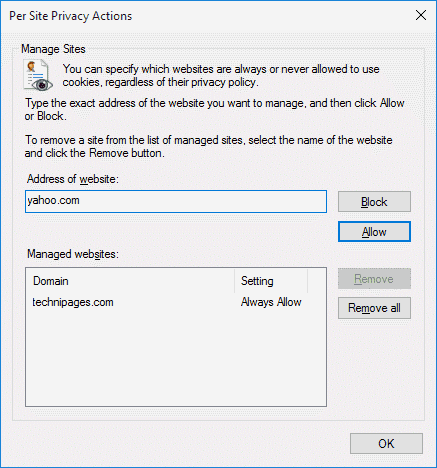Click the privacy document eye icon
Viewport: 437px width, 468px height.
[38, 75]
